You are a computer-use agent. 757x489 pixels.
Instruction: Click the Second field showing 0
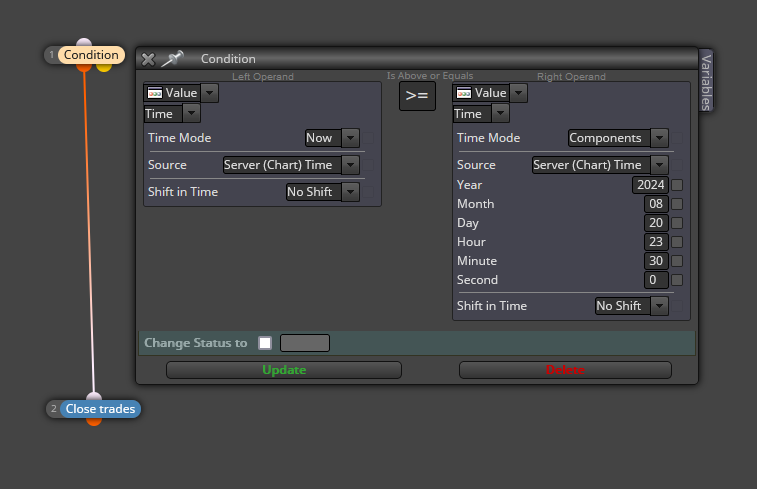(656, 280)
